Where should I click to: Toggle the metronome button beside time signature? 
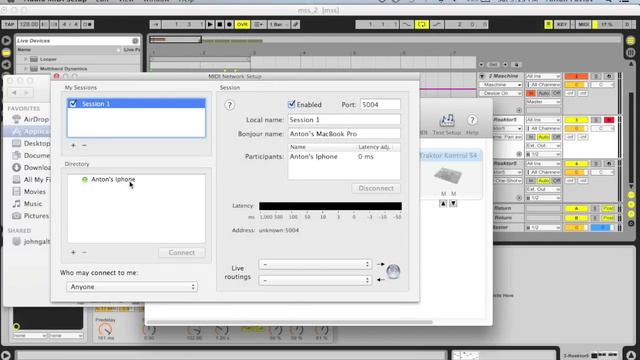[88, 24]
